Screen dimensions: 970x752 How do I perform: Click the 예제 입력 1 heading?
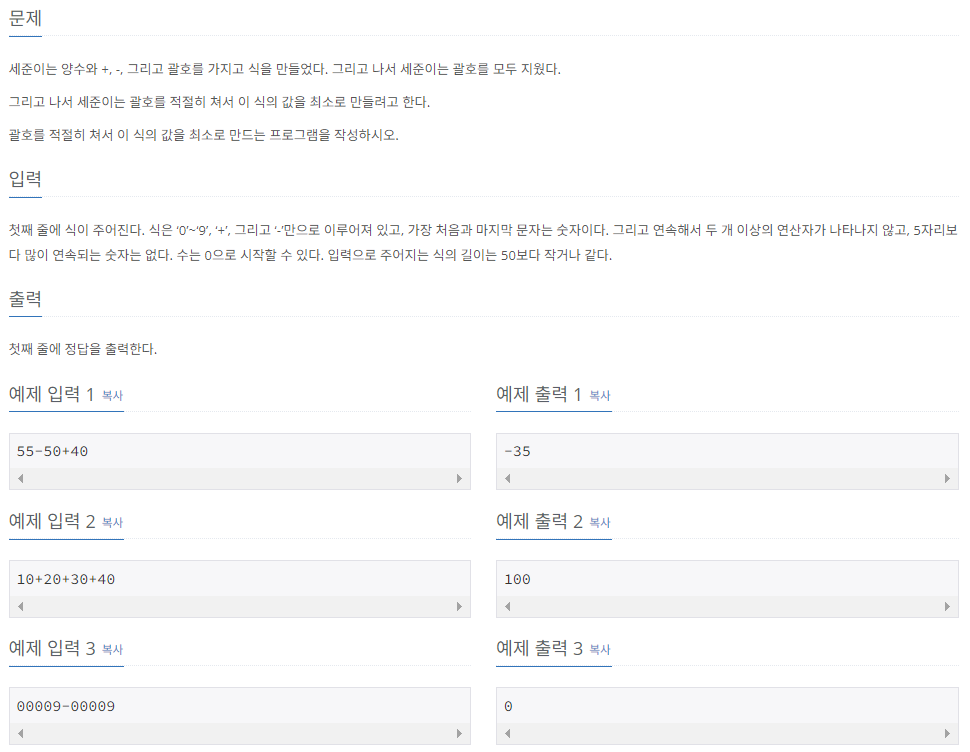51,394
